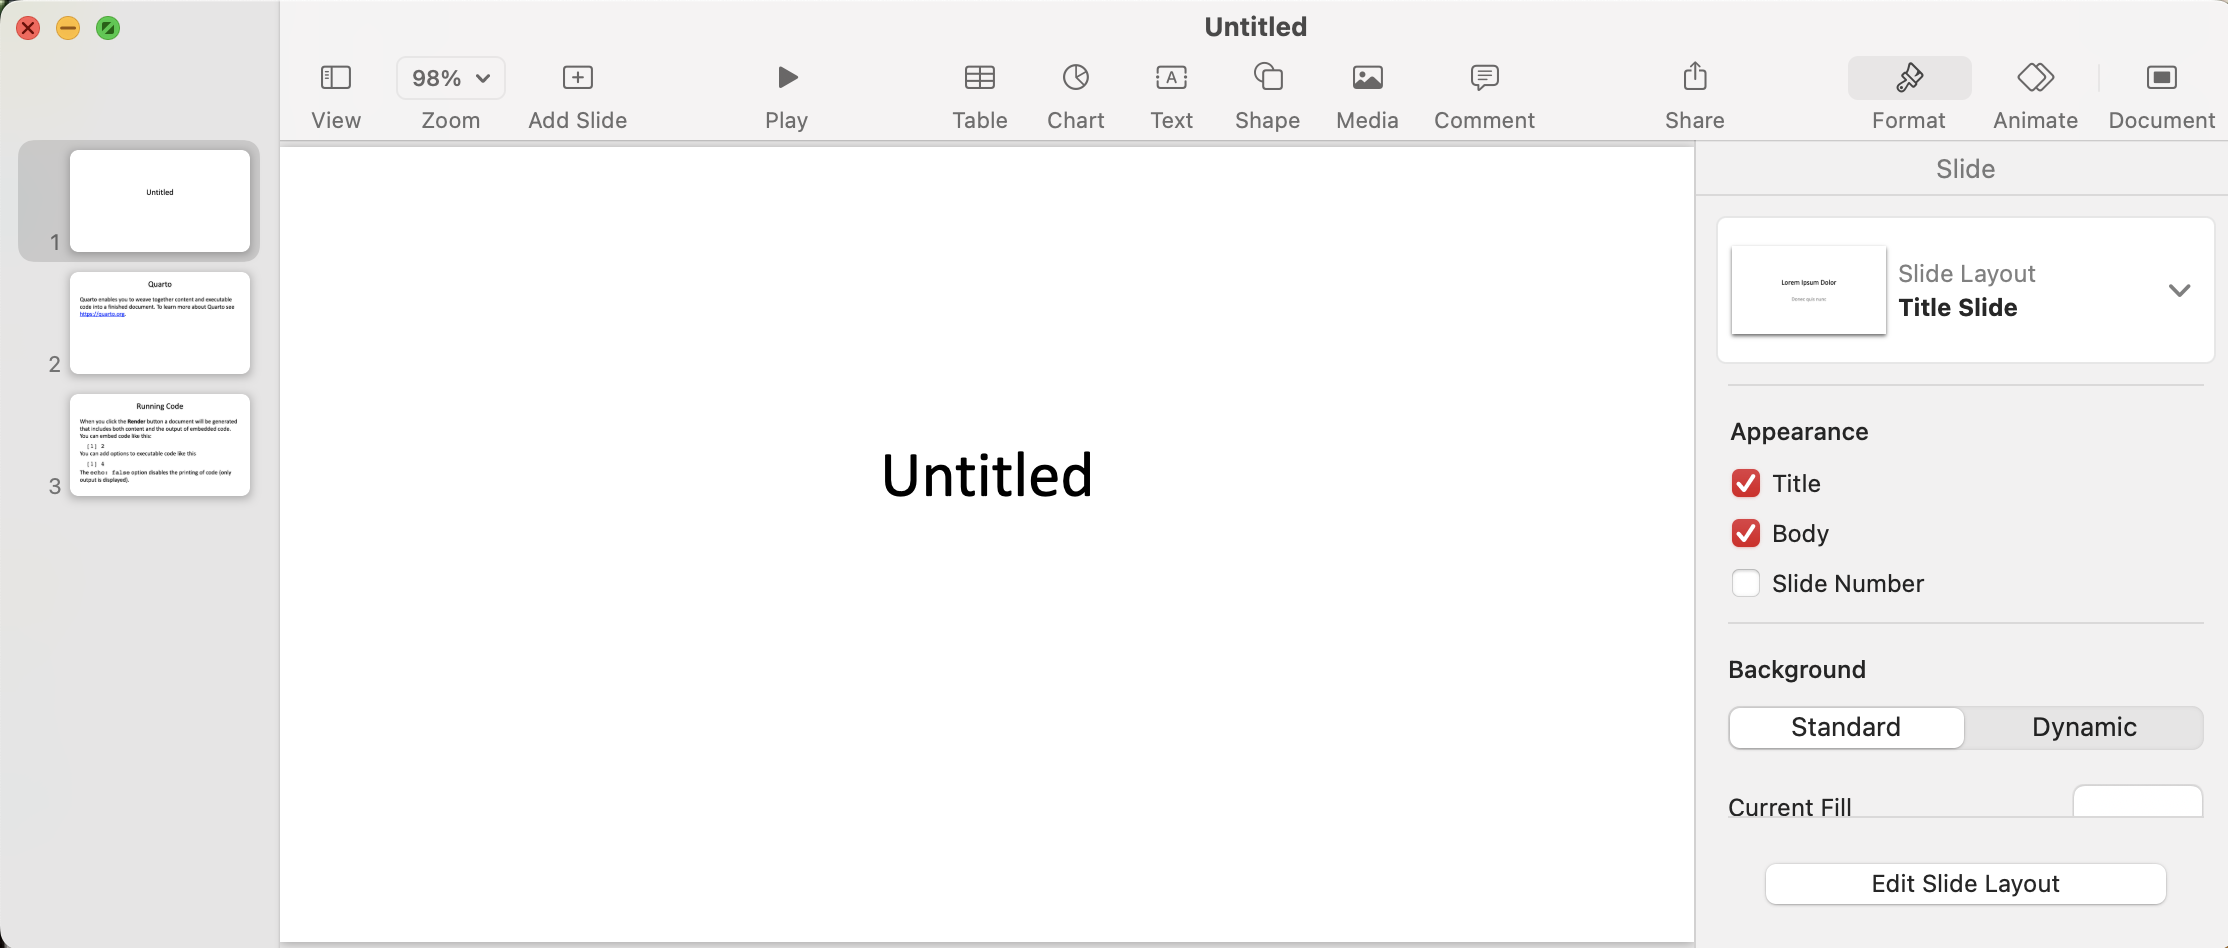Enable the Slide Number checkbox
The width and height of the screenshot is (2228, 948).
(x=1746, y=584)
